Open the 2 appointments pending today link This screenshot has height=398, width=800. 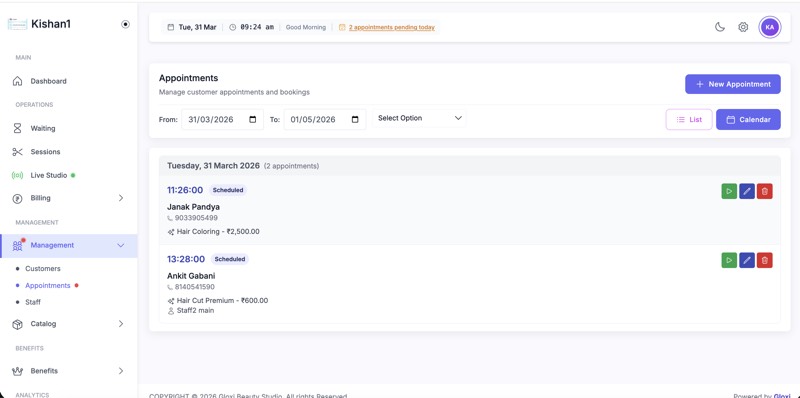(392, 27)
